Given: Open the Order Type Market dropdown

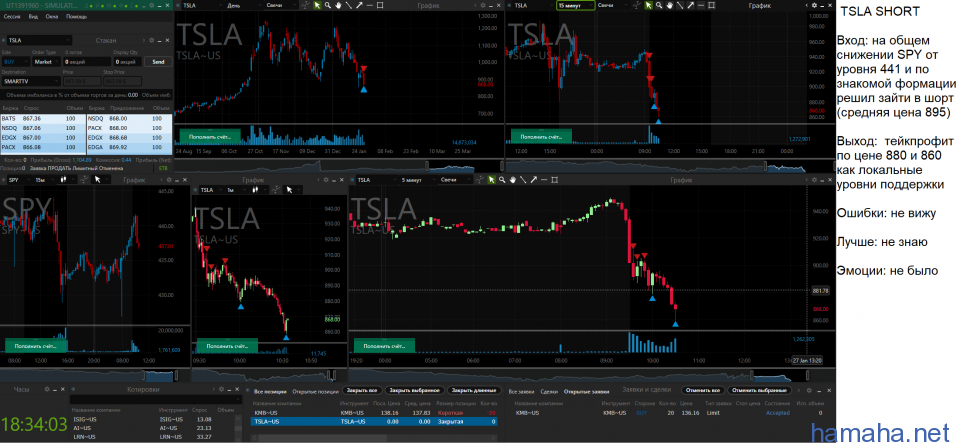Looking at the screenshot, I should coord(47,62).
